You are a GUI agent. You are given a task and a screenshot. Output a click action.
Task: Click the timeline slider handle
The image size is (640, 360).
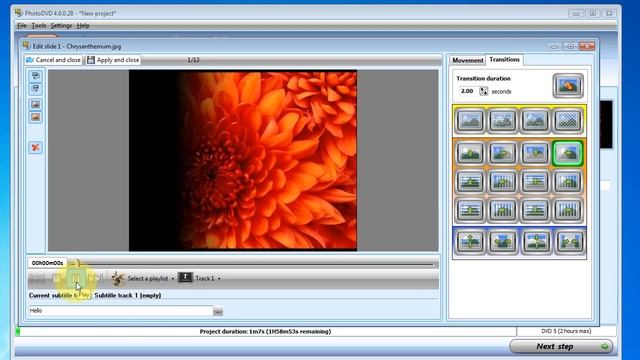78,263
